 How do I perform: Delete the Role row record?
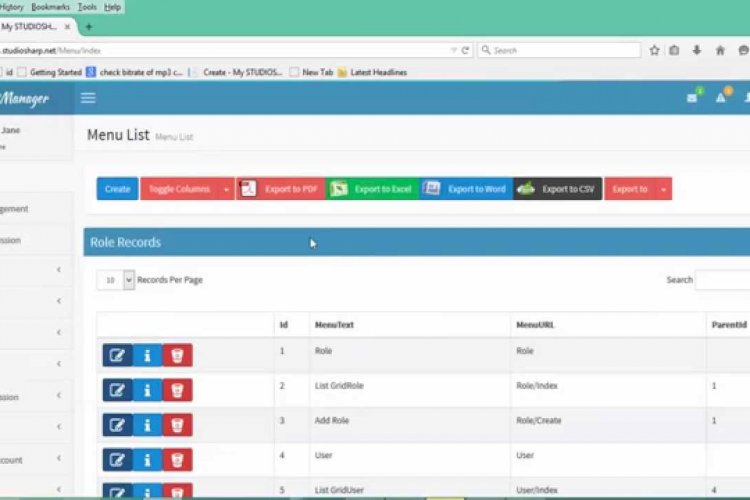tap(177, 356)
